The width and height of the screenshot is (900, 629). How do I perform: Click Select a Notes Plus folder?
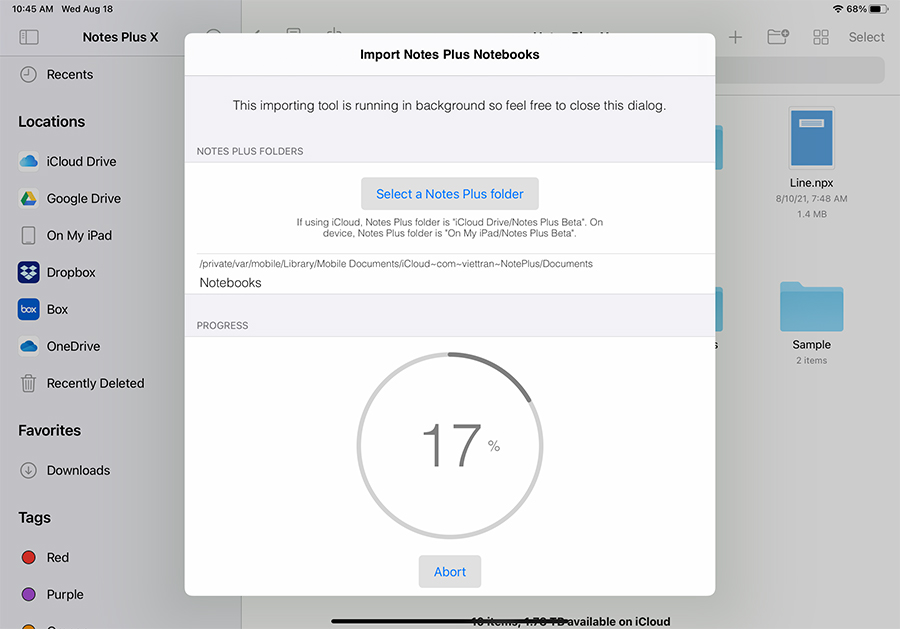click(x=449, y=194)
